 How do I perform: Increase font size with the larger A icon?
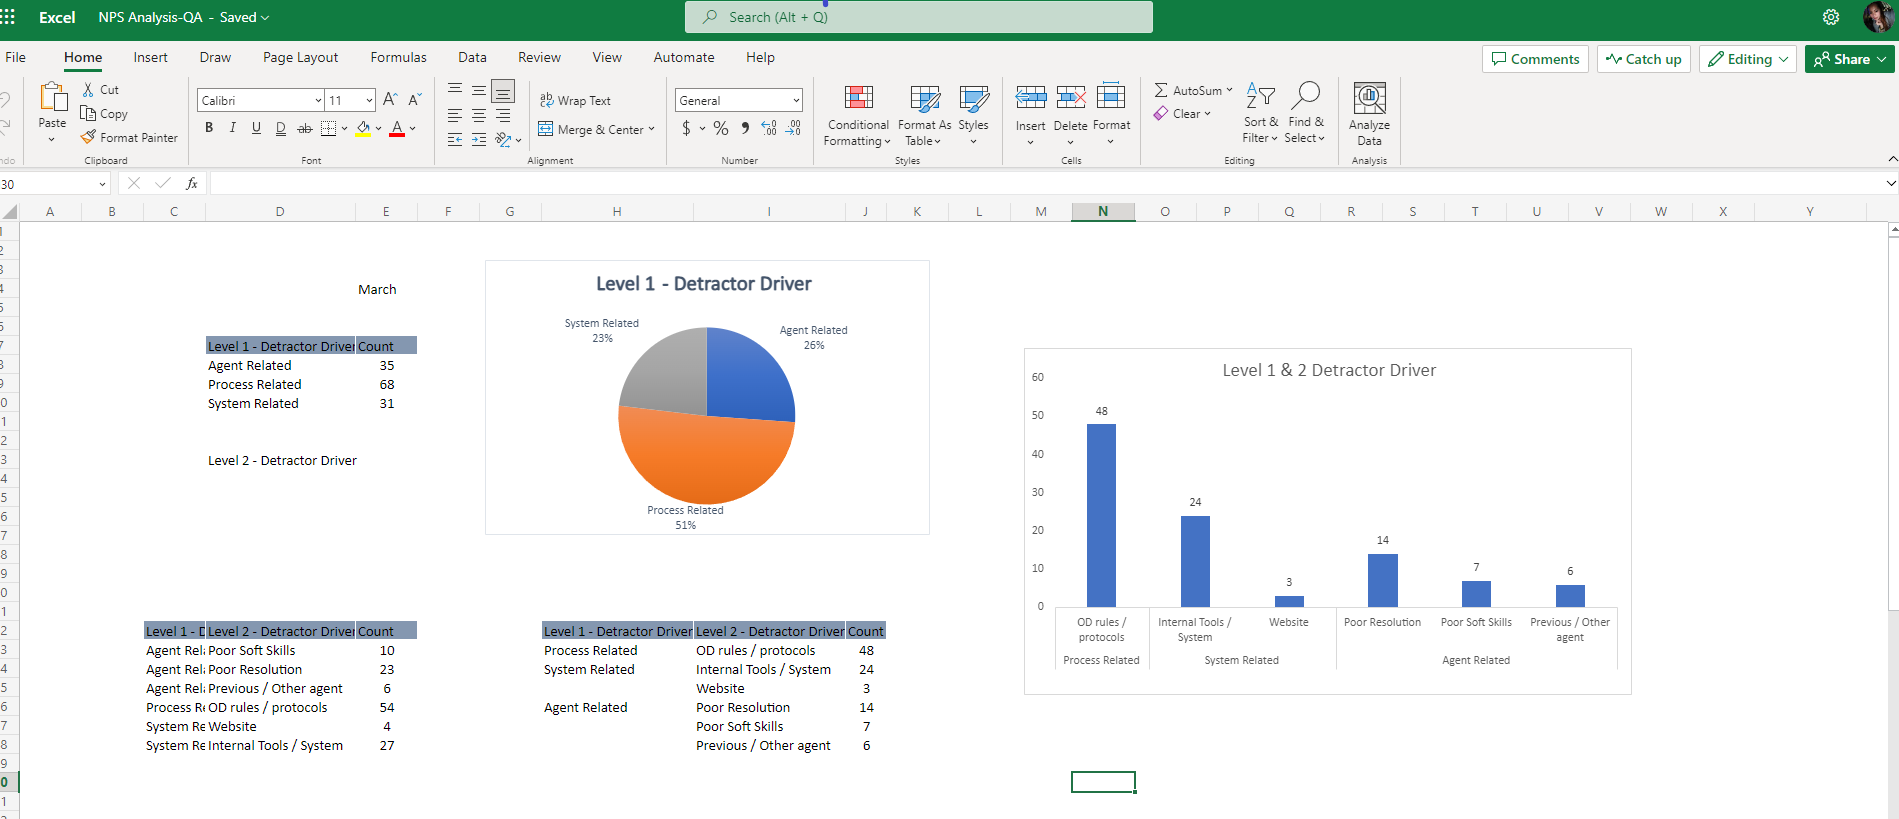coord(390,100)
